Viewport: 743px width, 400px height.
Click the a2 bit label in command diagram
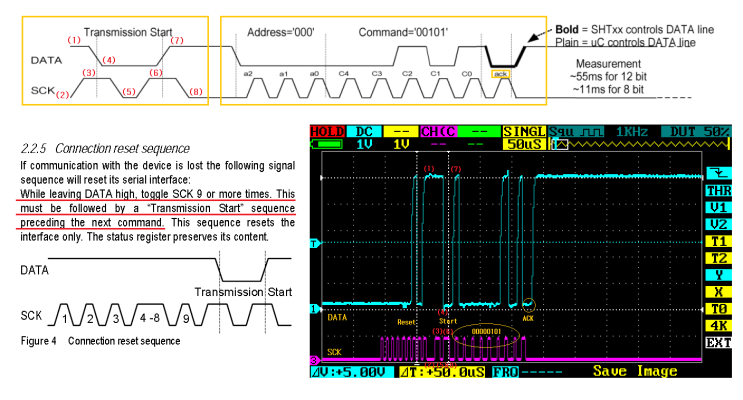coord(248,73)
